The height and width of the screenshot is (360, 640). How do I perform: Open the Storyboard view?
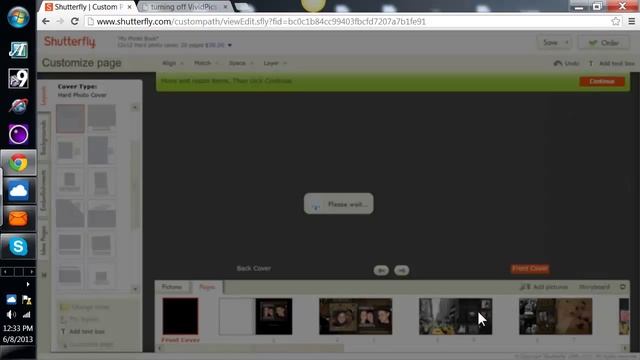coord(594,287)
